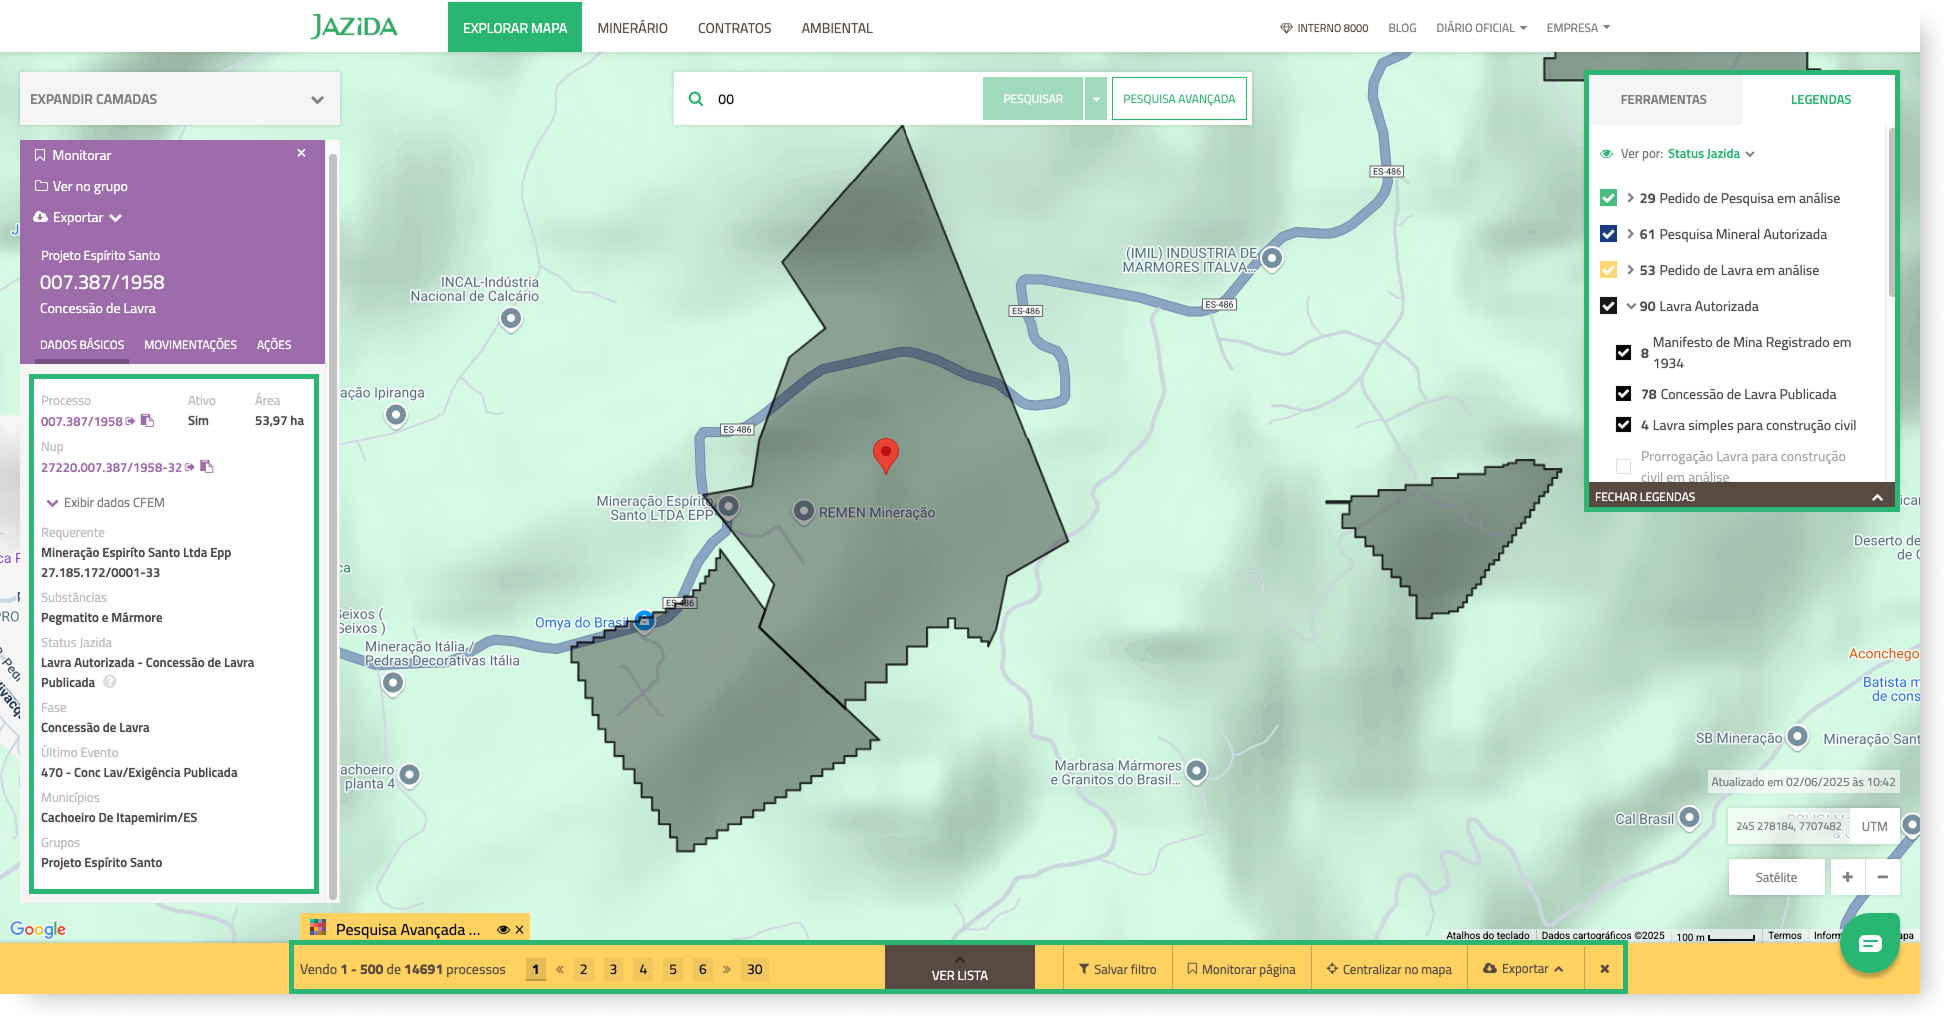This screenshot has height=1024, width=1952.
Task: Collapse the Lavra Autorizada group
Action: [x=1630, y=306]
